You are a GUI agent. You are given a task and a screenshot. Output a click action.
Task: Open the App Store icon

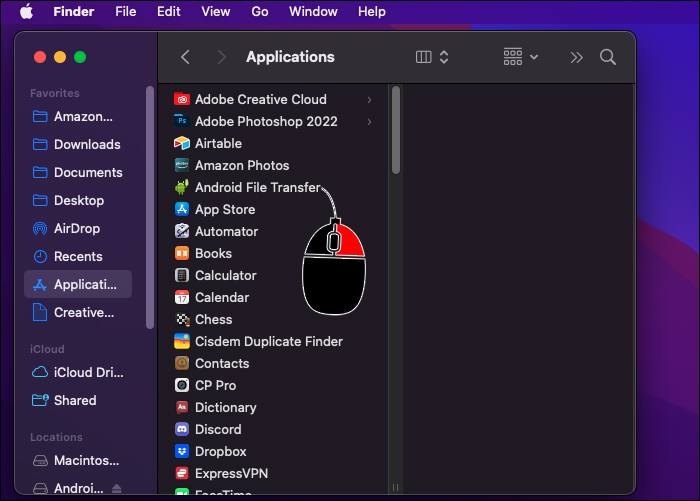182,209
